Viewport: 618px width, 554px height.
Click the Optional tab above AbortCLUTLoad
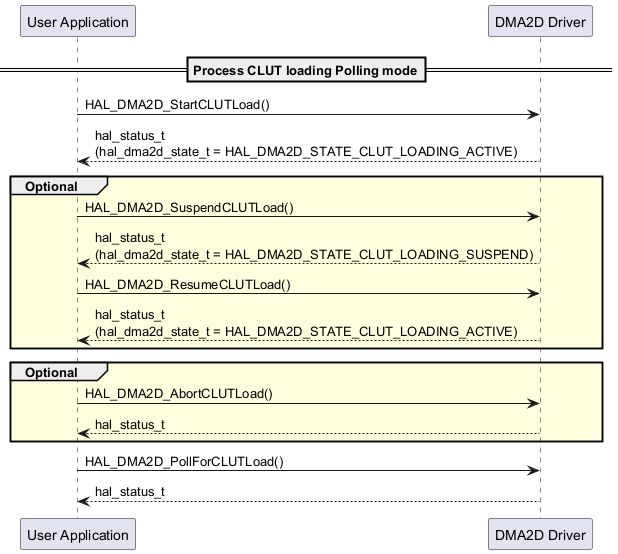(52, 372)
